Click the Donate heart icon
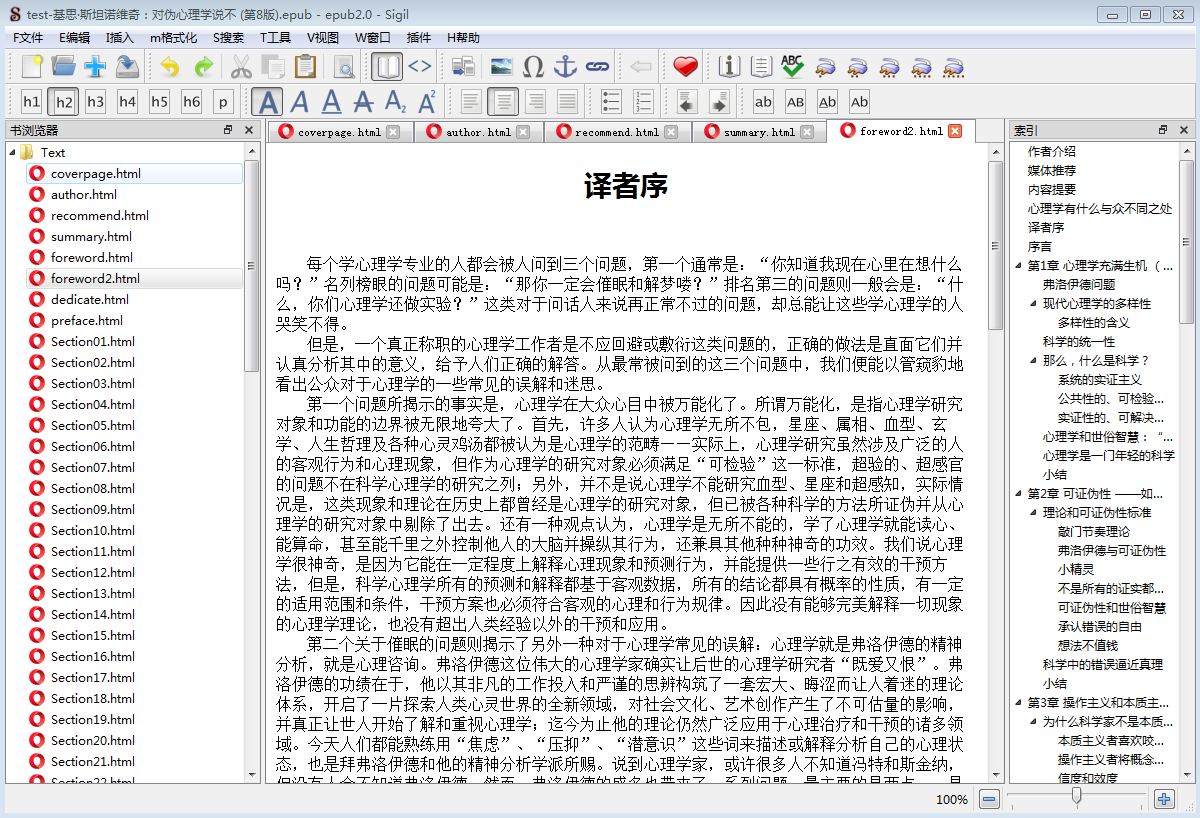This screenshot has width=1200, height=818. click(x=685, y=66)
